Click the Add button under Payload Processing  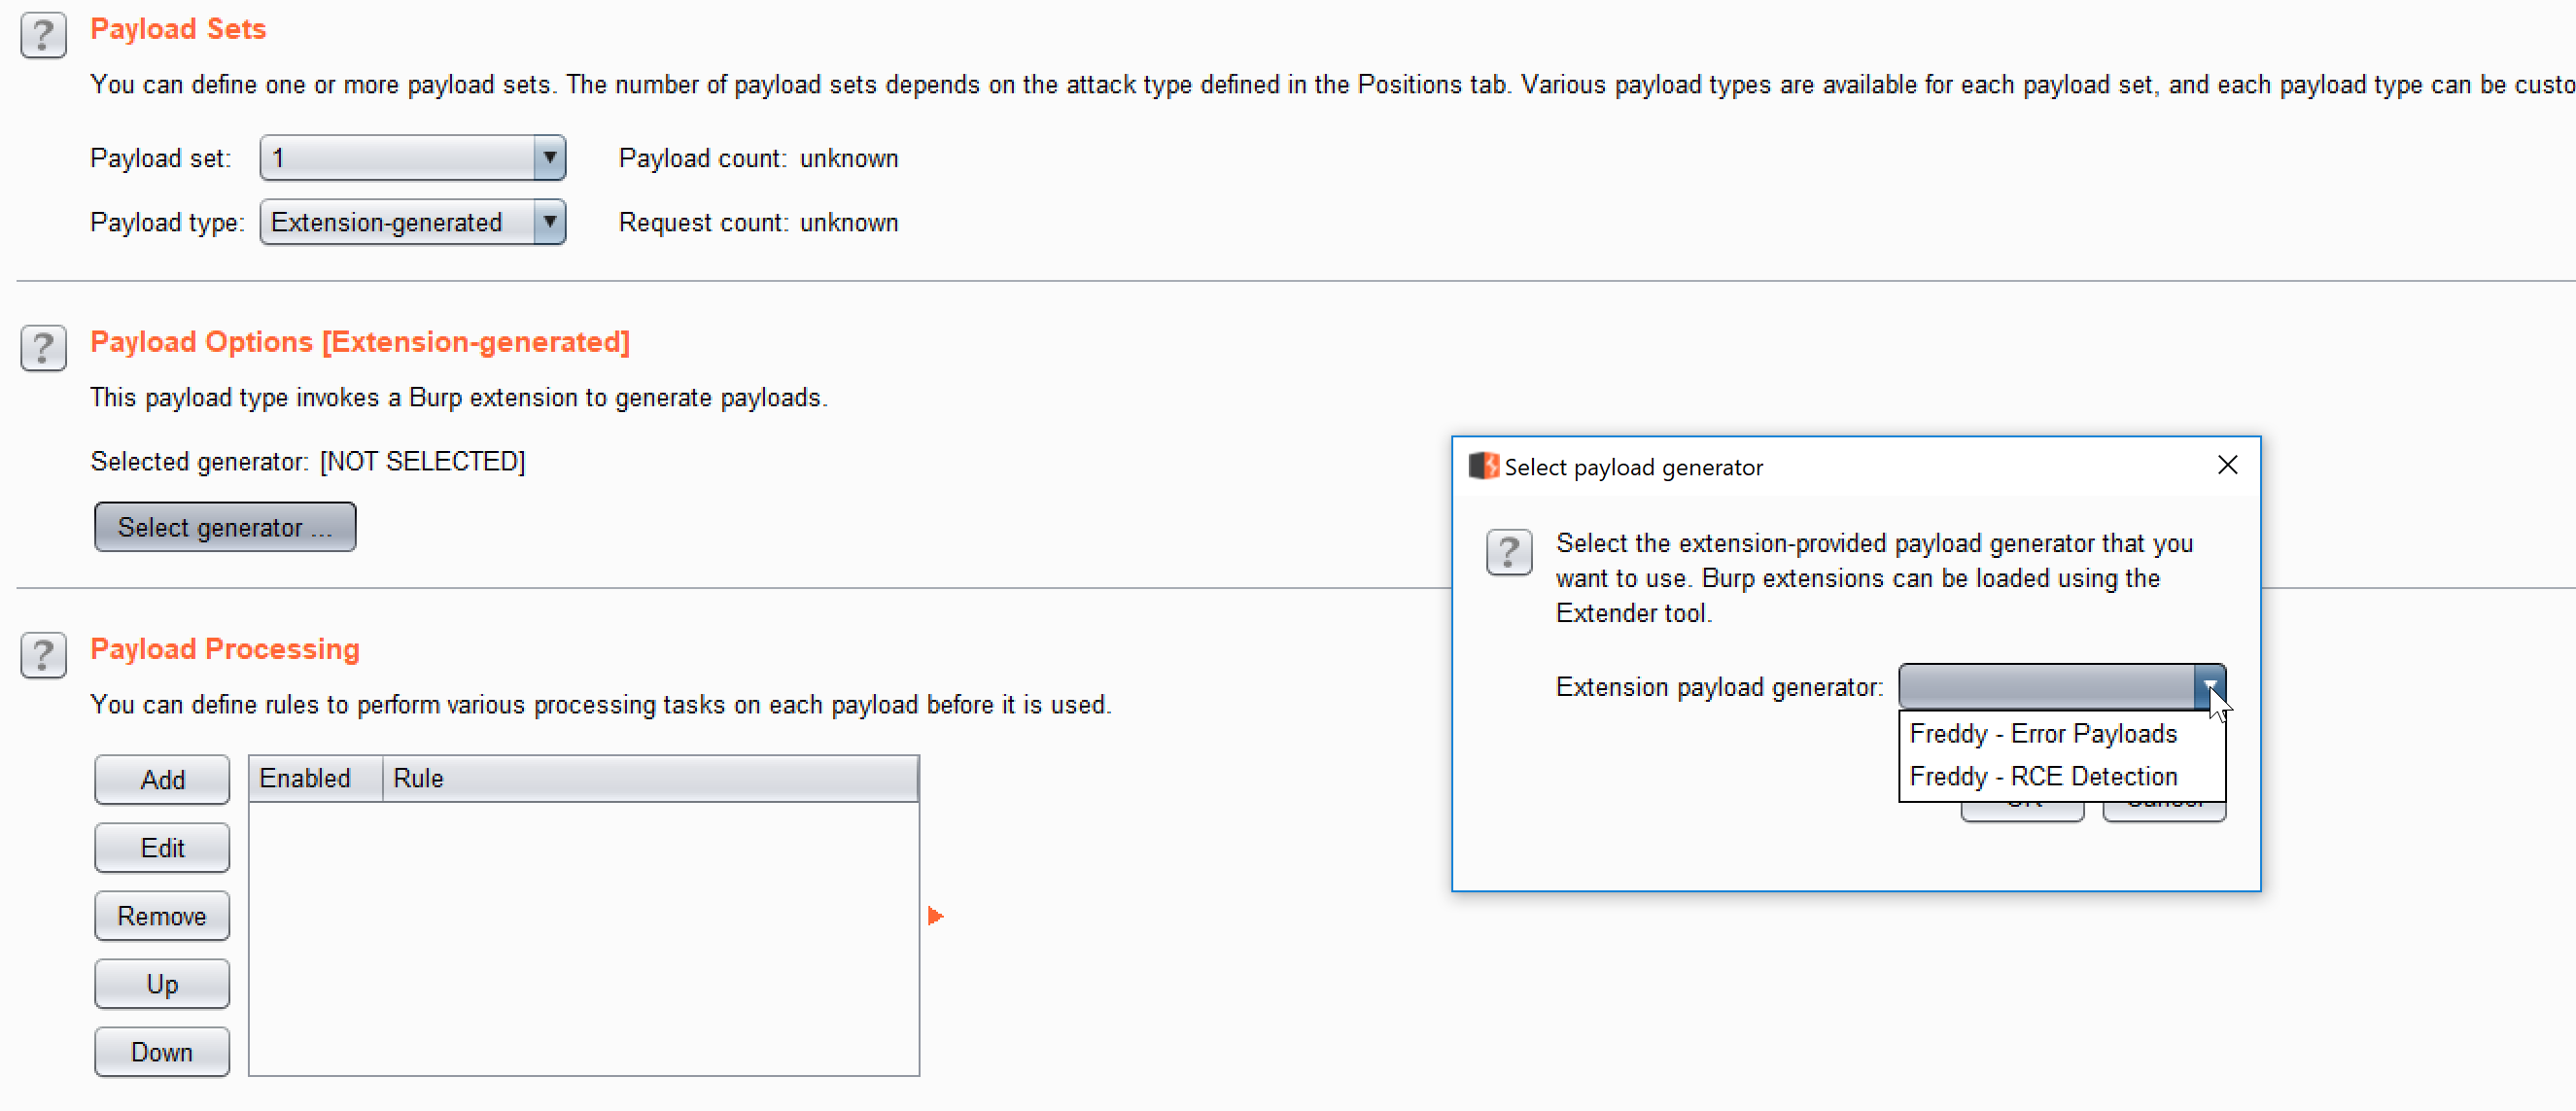tap(161, 779)
